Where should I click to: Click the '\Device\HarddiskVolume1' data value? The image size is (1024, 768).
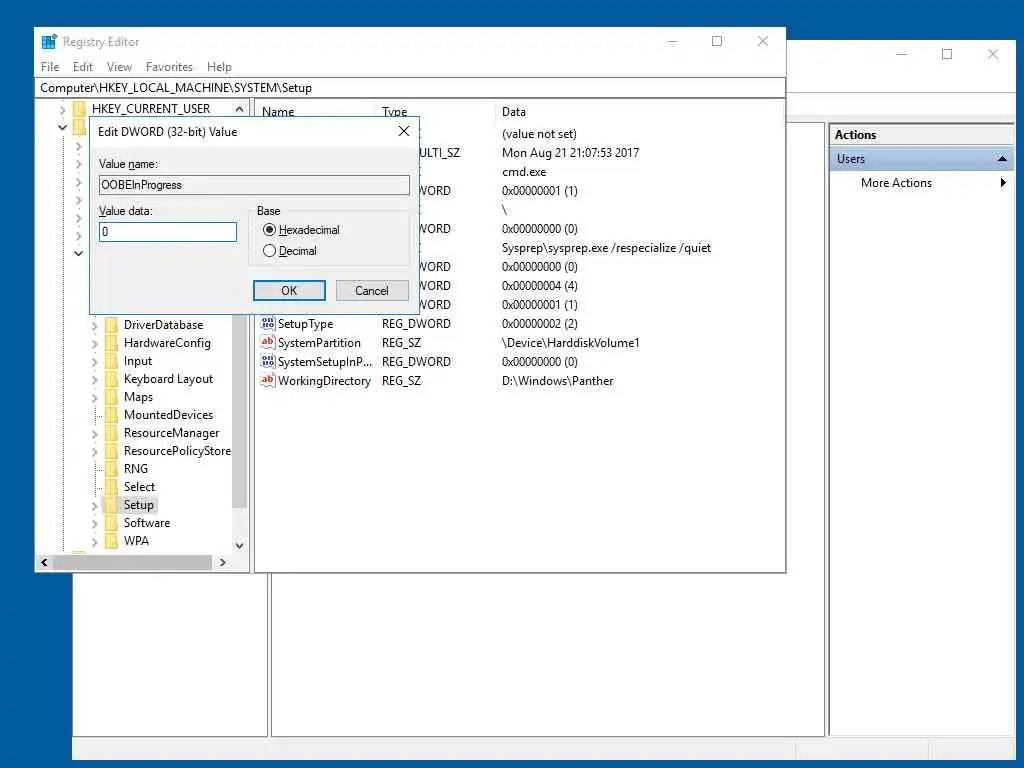(571, 343)
